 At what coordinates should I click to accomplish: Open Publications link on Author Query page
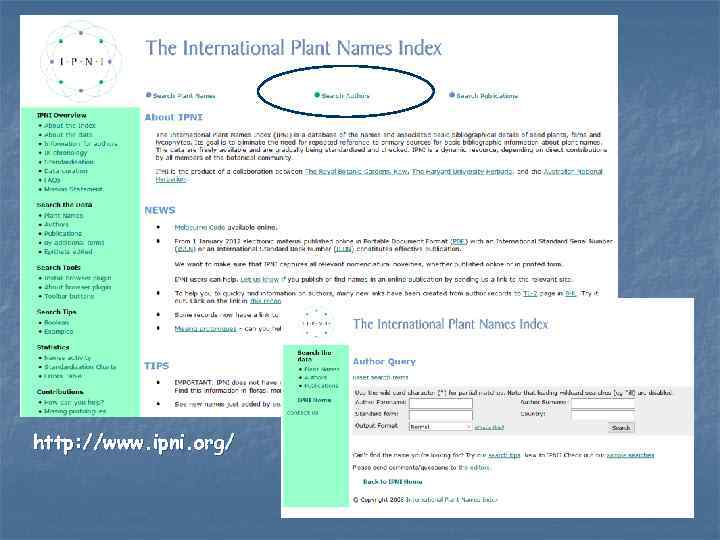click(321, 386)
